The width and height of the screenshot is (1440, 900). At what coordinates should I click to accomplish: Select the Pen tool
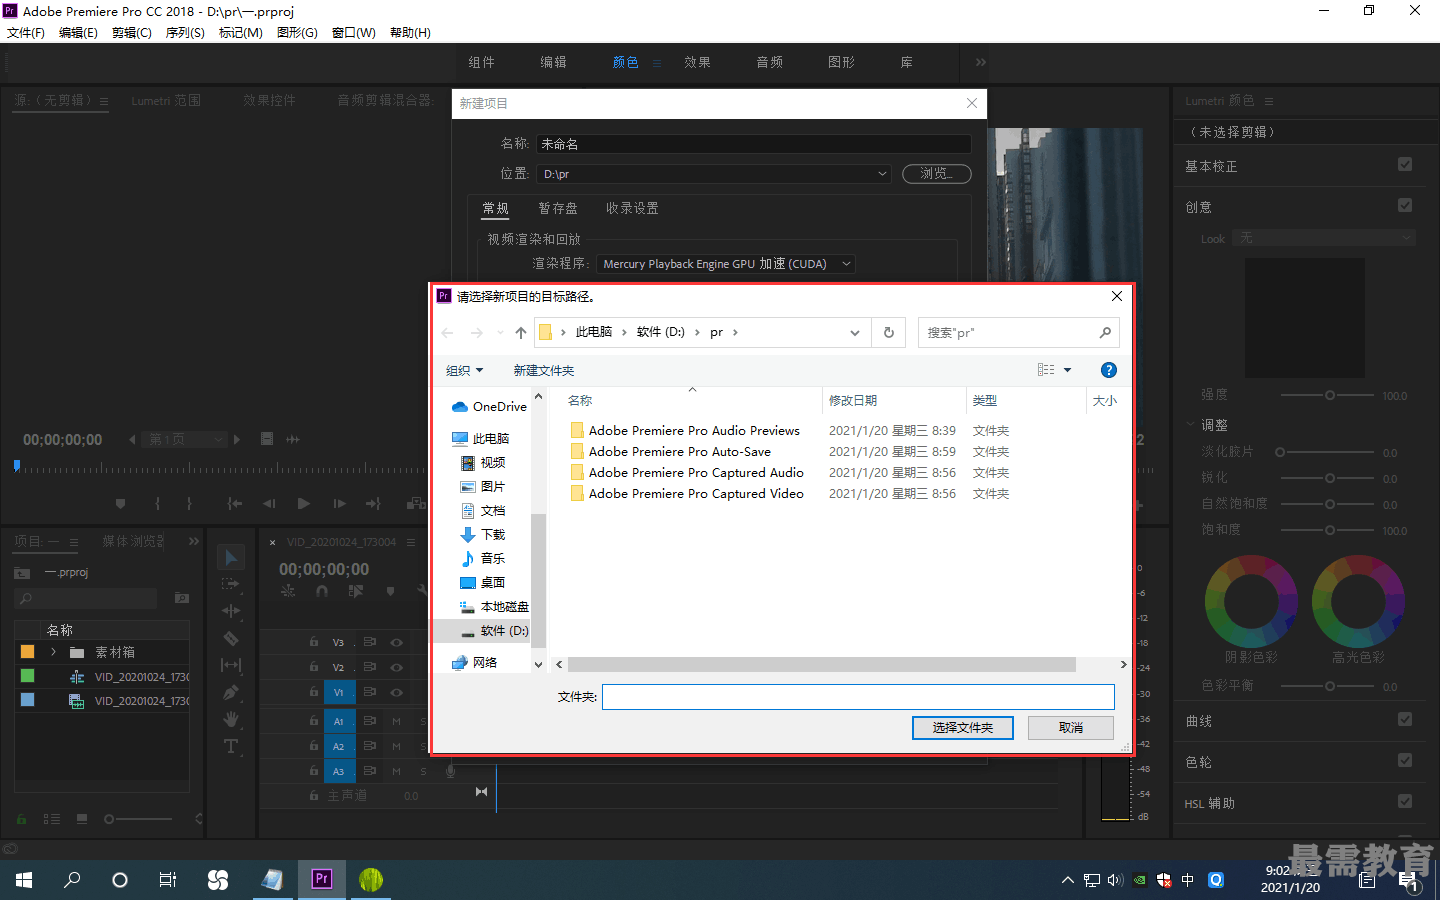click(x=231, y=692)
